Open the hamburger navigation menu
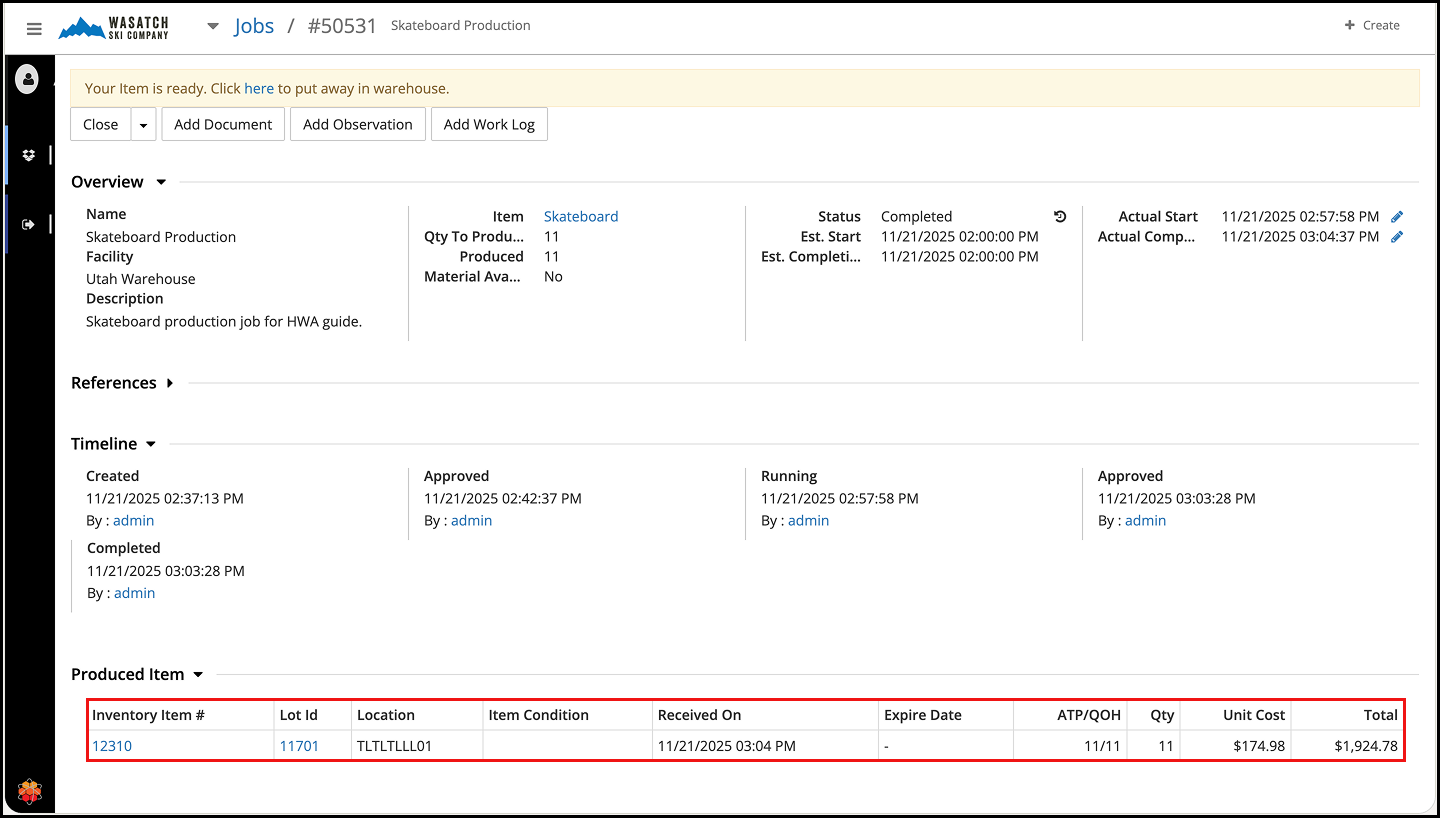1440x818 pixels. [34, 28]
